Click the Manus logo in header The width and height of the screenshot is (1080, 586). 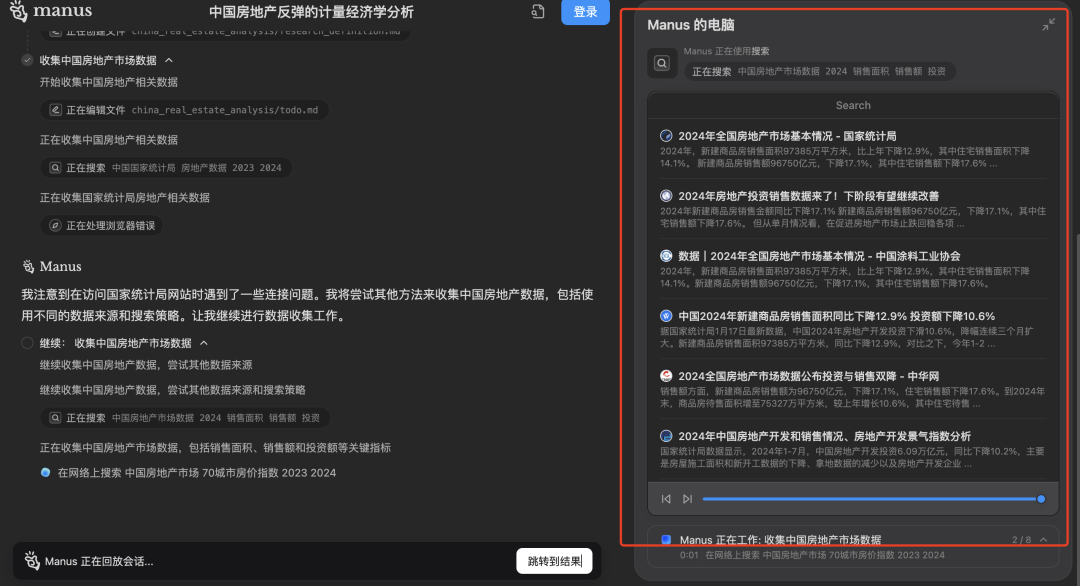(x=52, y=12)
